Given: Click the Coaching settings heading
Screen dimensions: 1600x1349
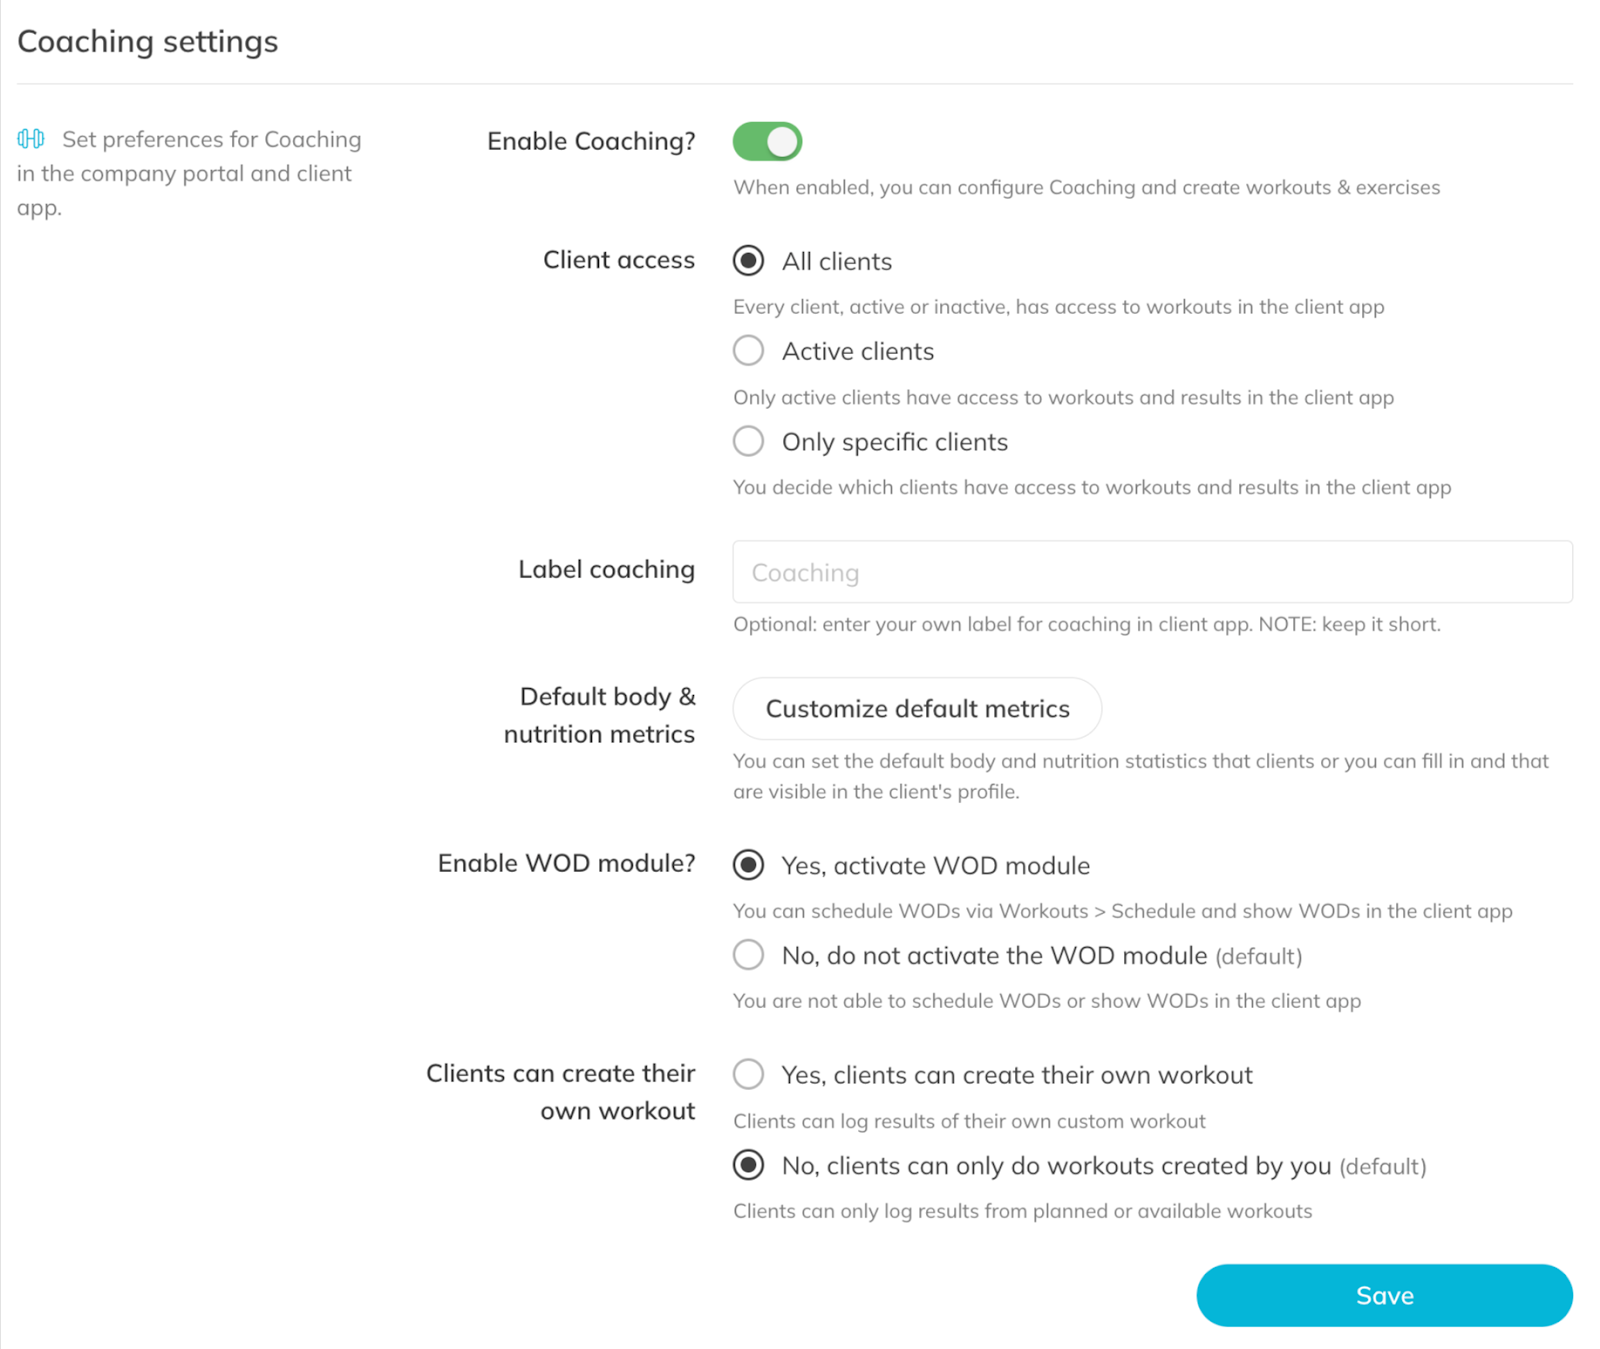Looking at the screenshot, I should tap(148, 42).
